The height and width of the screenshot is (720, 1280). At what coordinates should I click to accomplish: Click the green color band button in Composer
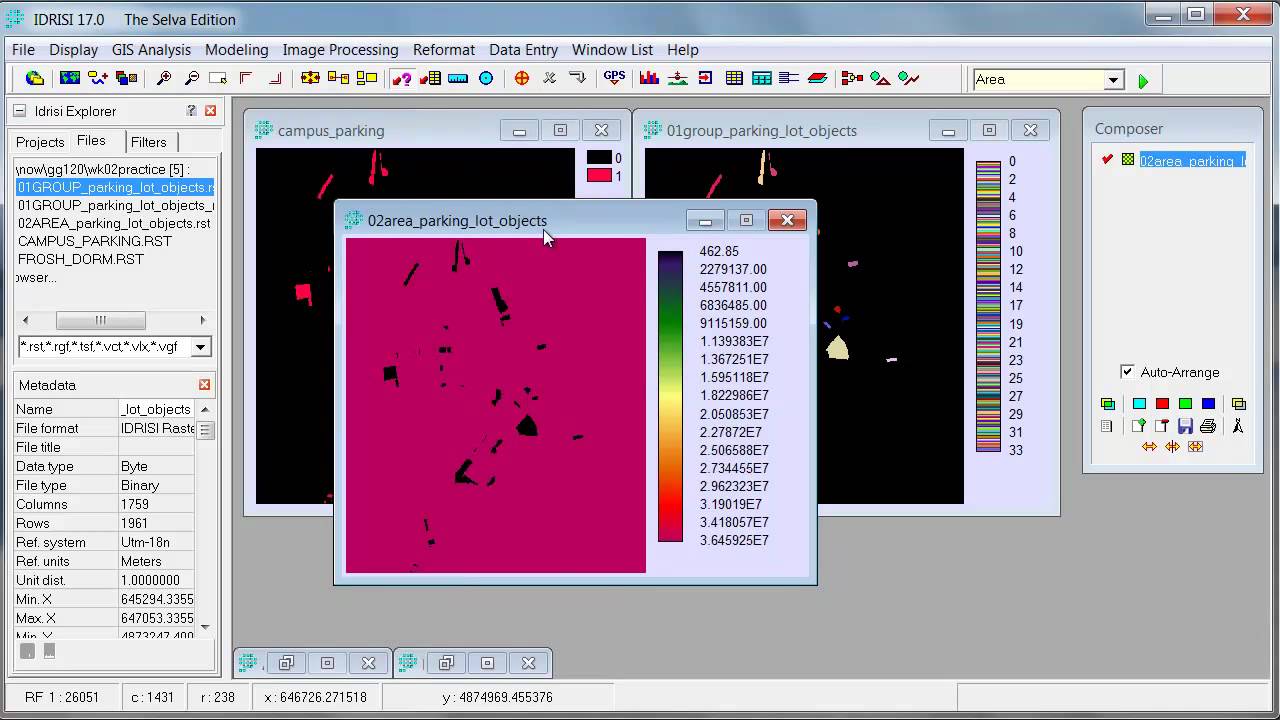click(1185, 404)
